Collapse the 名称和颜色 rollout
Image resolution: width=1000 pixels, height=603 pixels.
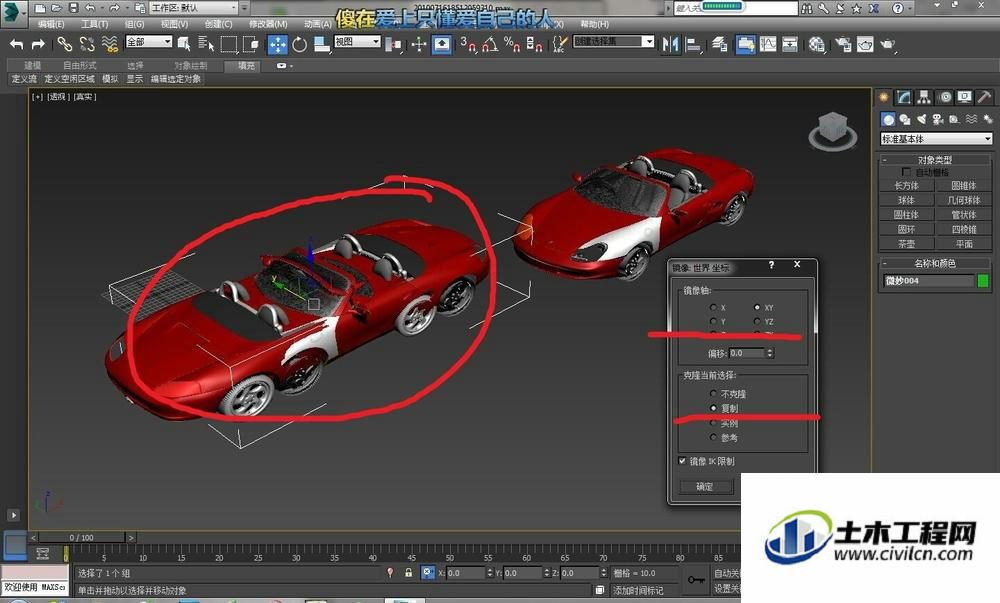click(936, 263)
